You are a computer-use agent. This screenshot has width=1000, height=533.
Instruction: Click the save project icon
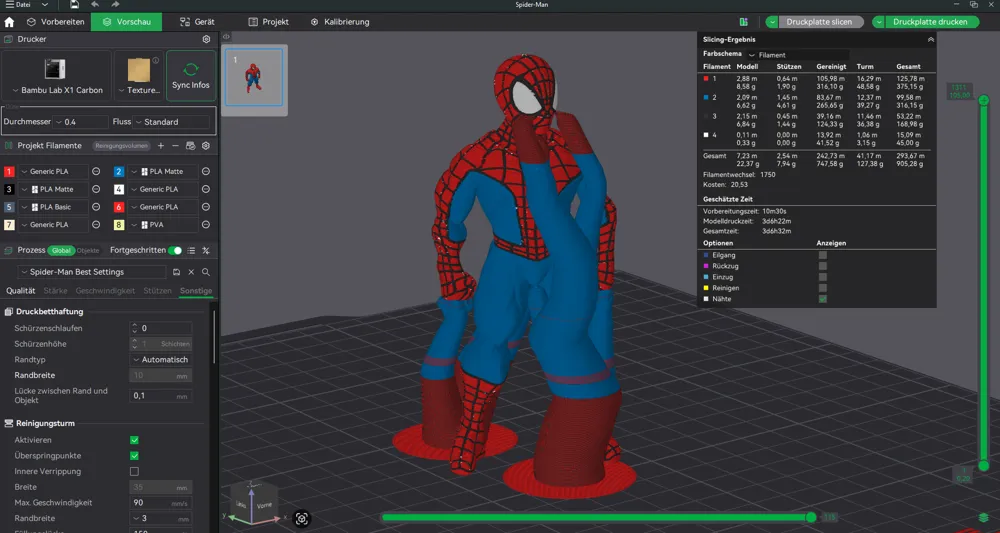coord(75,4)
